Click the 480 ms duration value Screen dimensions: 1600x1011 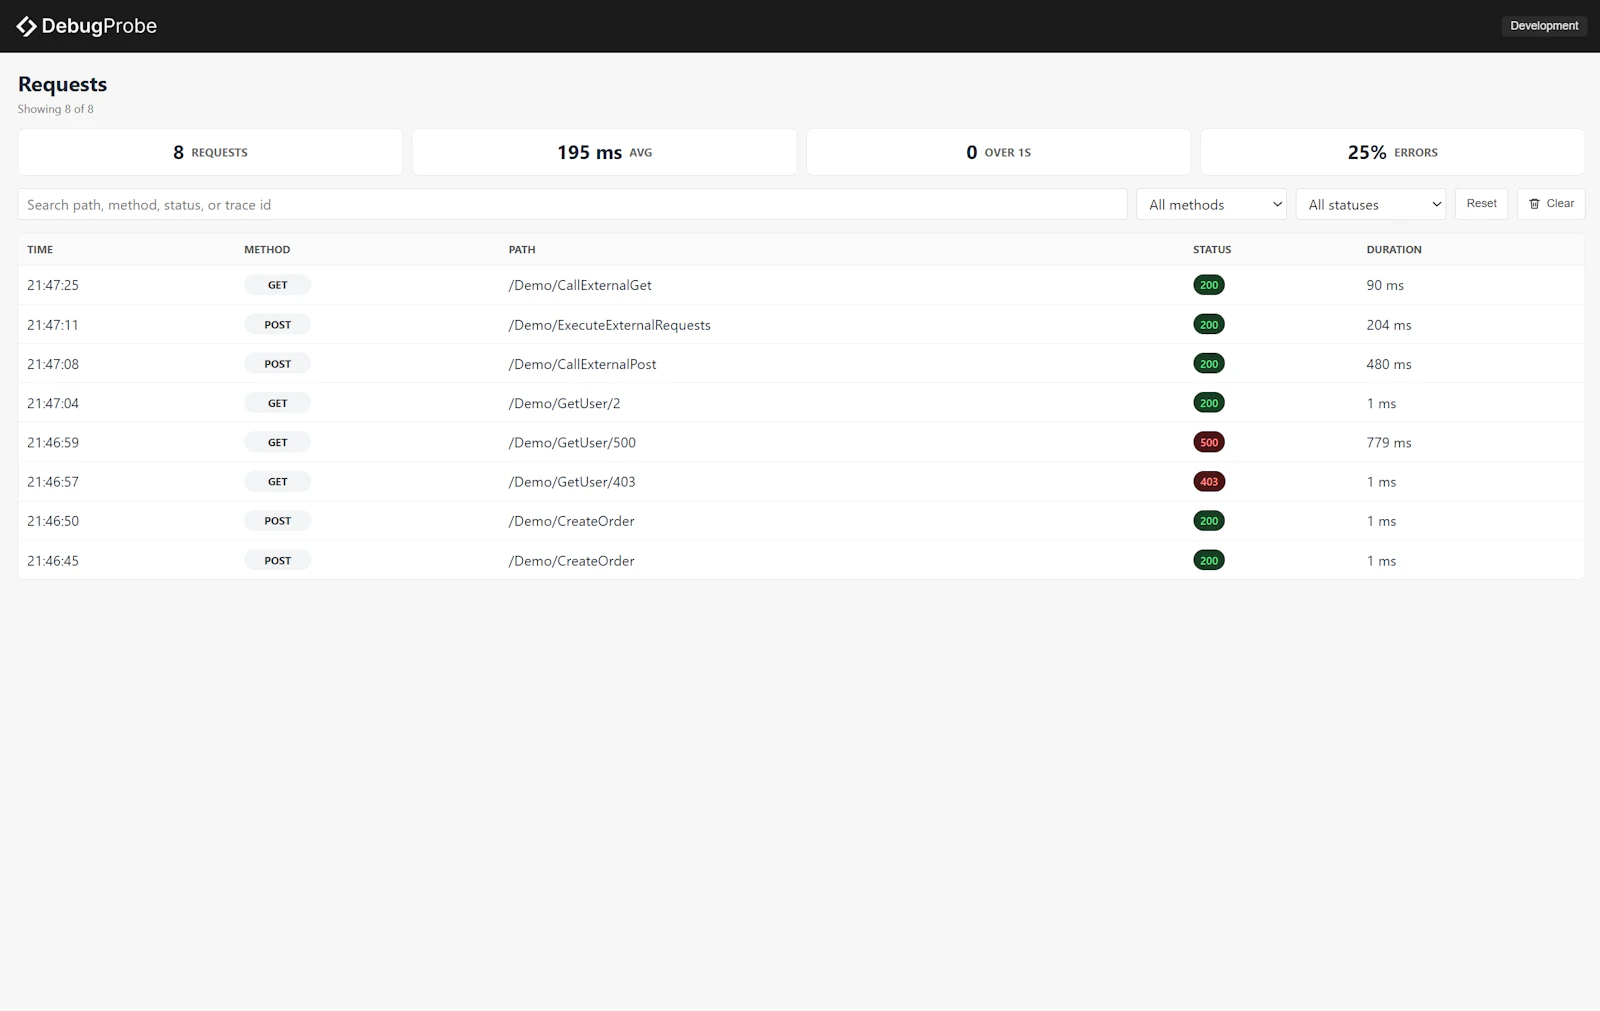coord(1389,364)
